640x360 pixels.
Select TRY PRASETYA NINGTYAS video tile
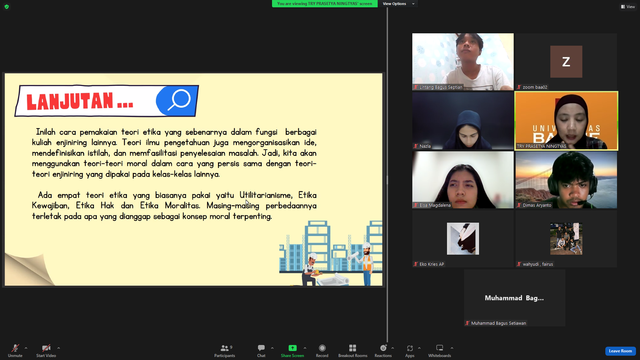tap(567, 121)
